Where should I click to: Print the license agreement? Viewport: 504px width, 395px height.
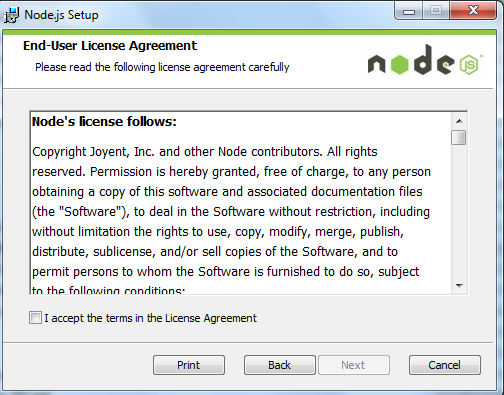[x=189, y=365]
